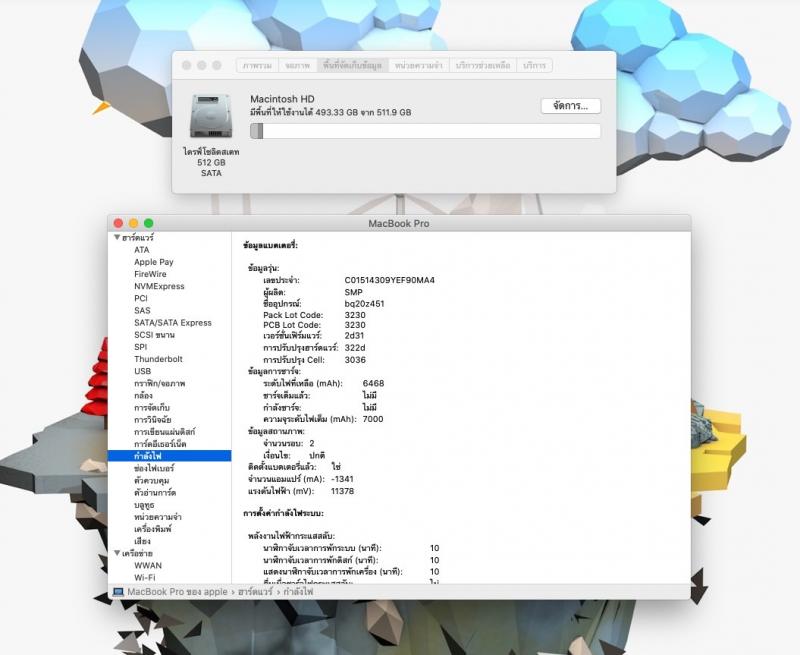This screenshot has height=655, width=800.
Task: Click the full charge capacity value 7000
Action: [x=372, y=419]
